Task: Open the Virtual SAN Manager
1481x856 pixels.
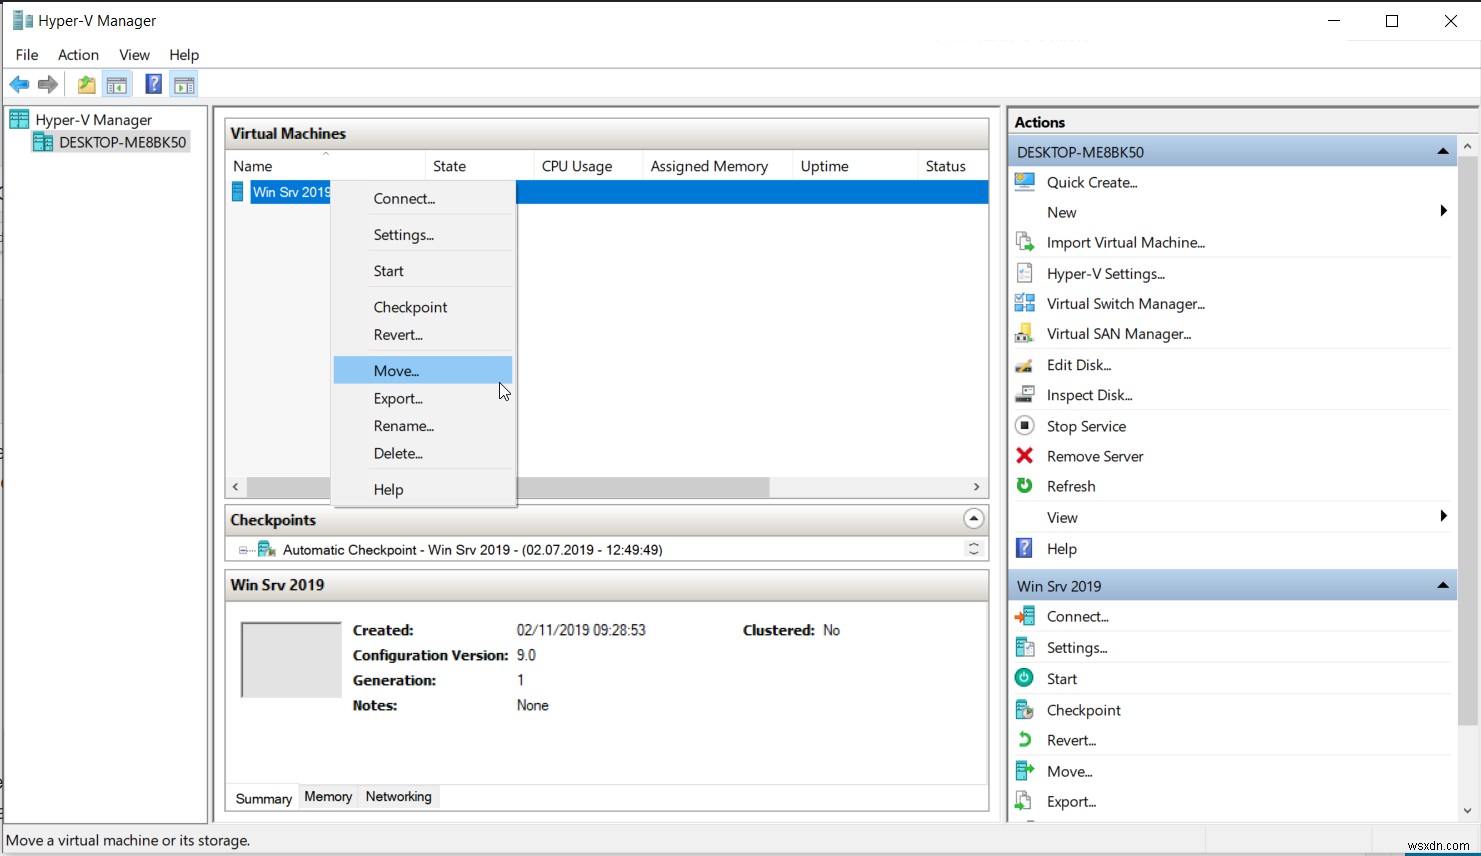Action: coord(1118,333)
